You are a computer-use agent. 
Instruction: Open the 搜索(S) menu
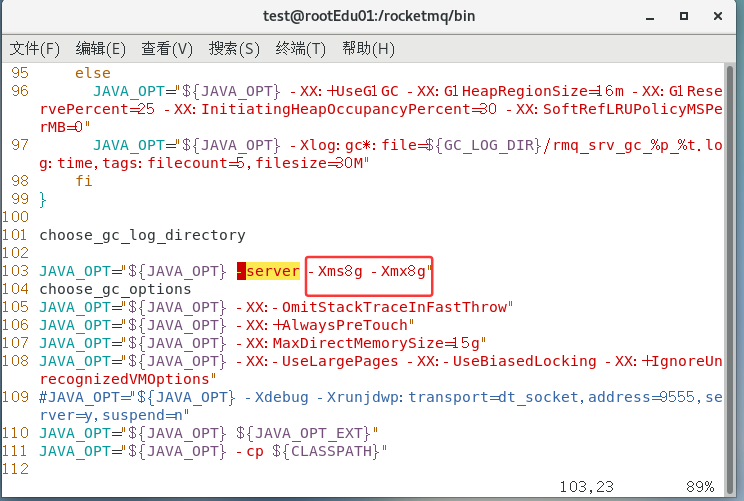tap(234, 48)
